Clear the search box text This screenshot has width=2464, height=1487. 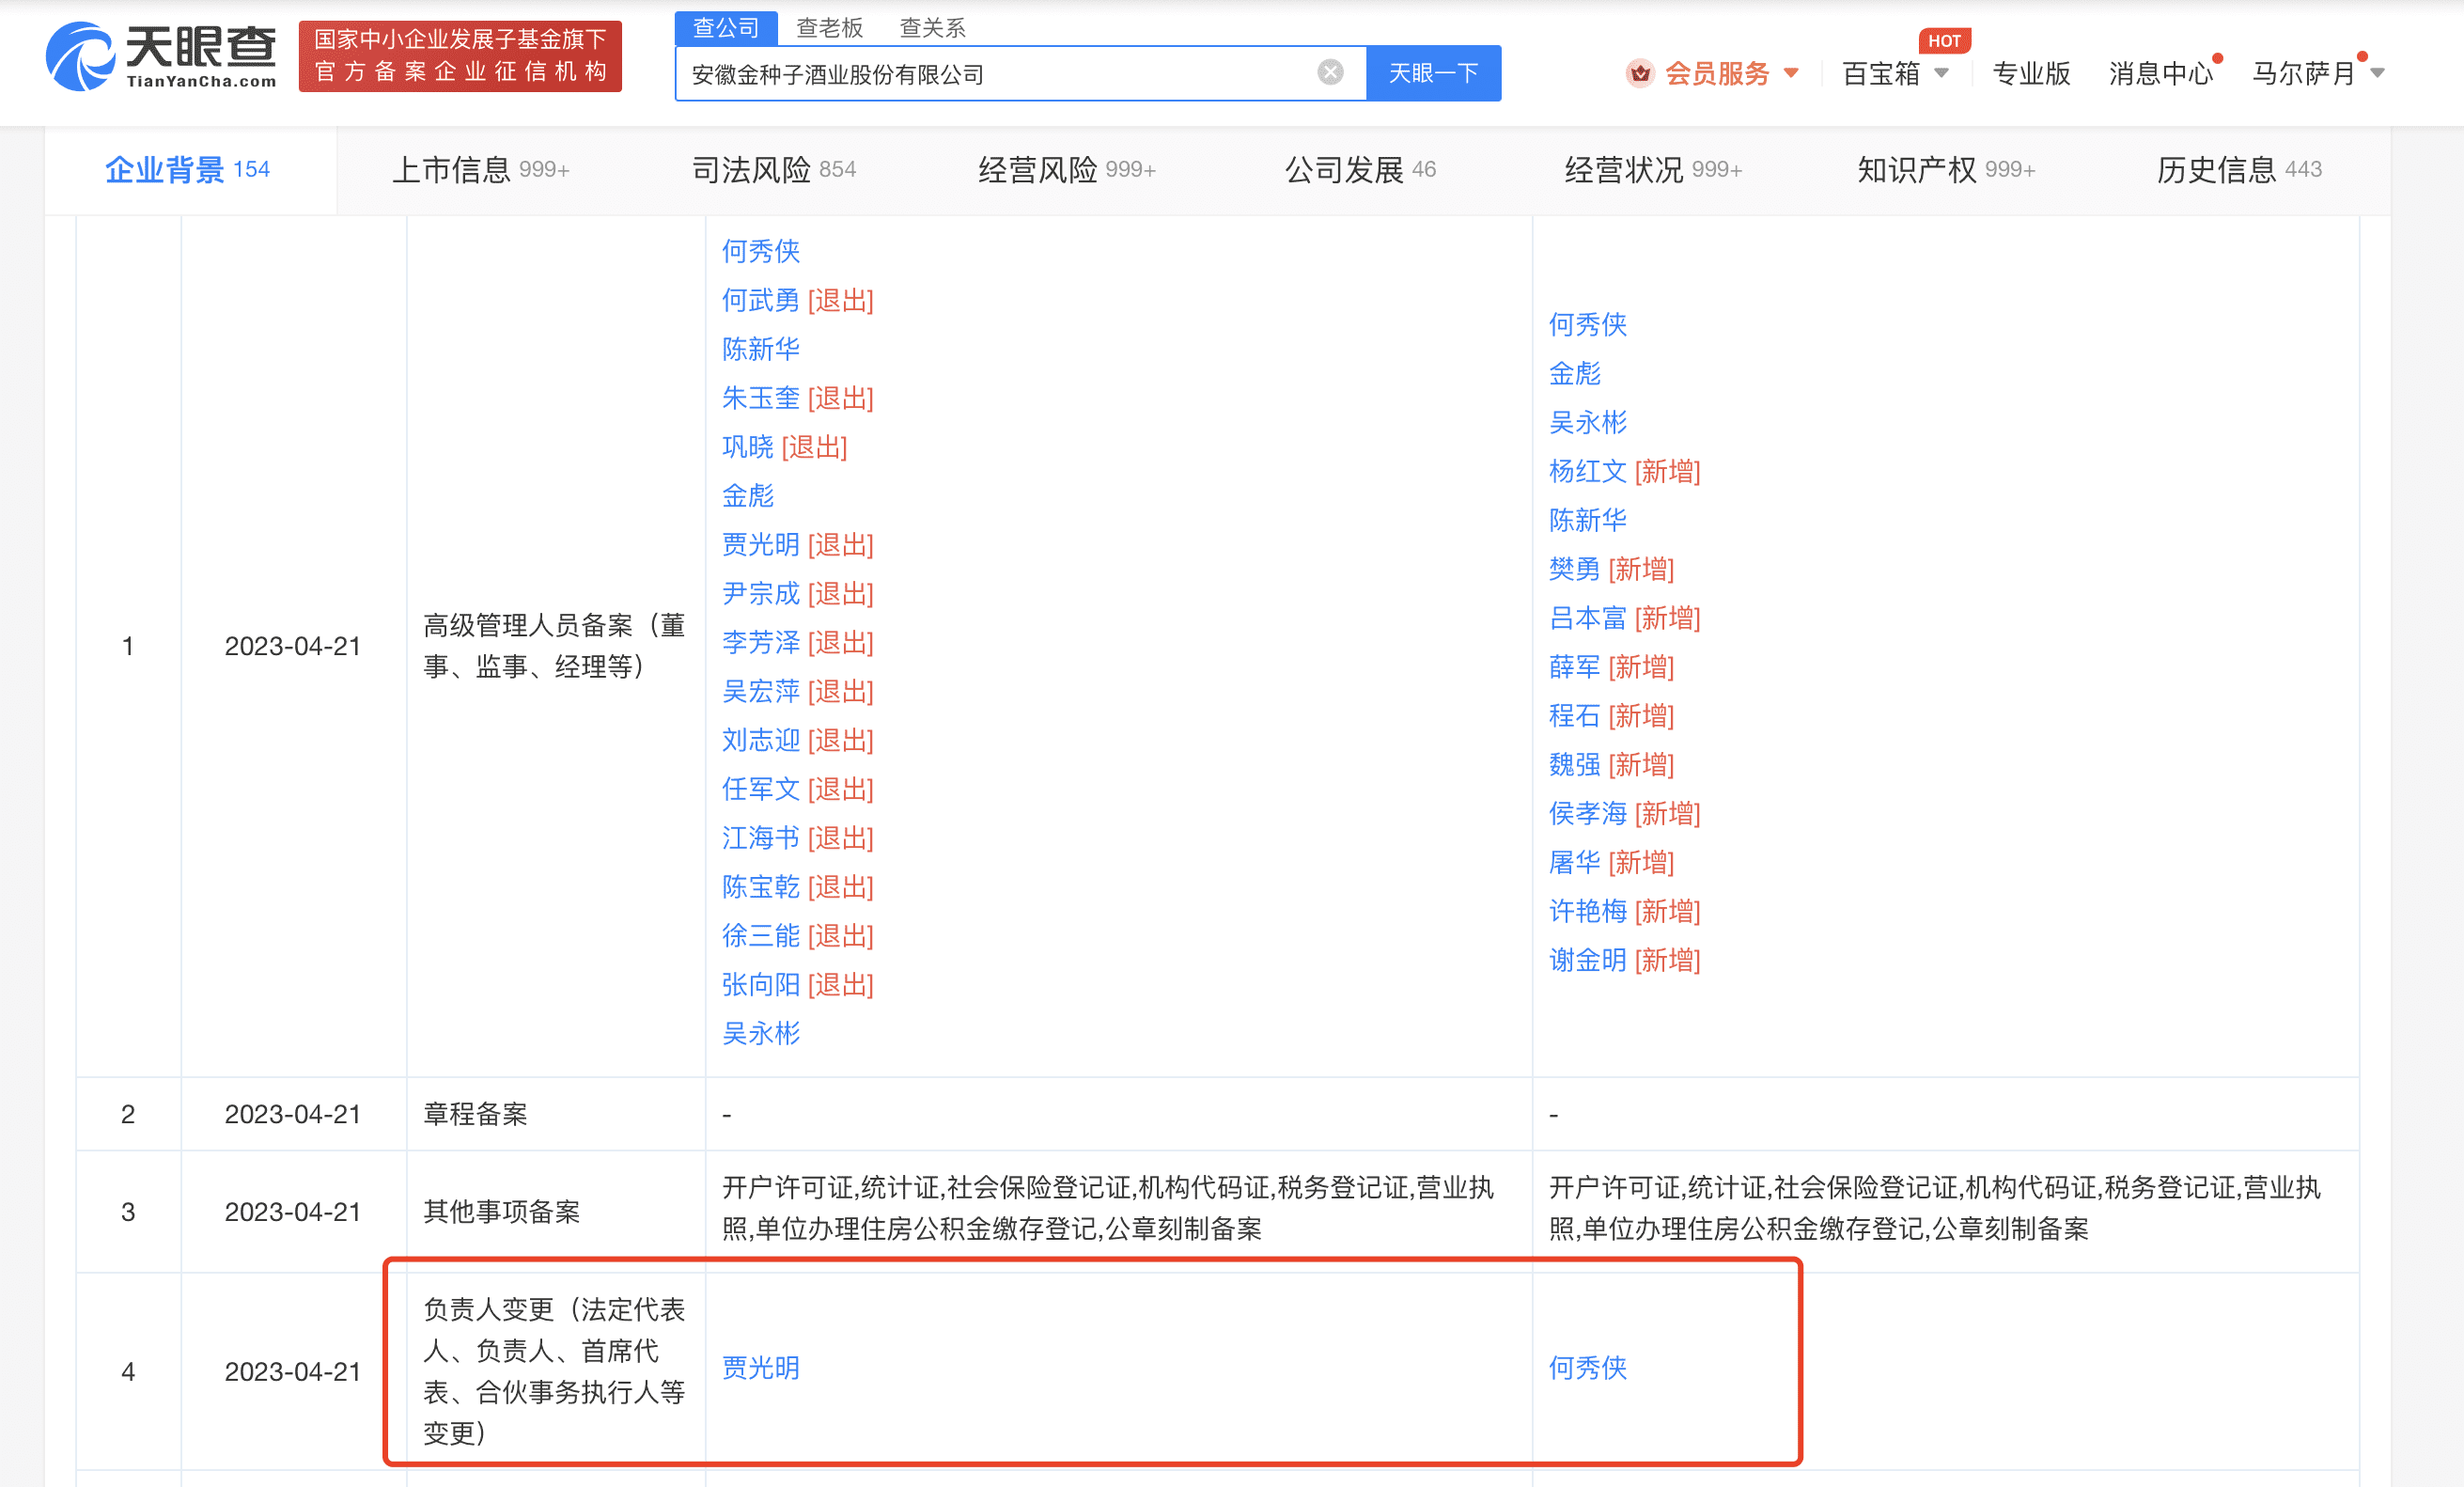pos(1330,72)
